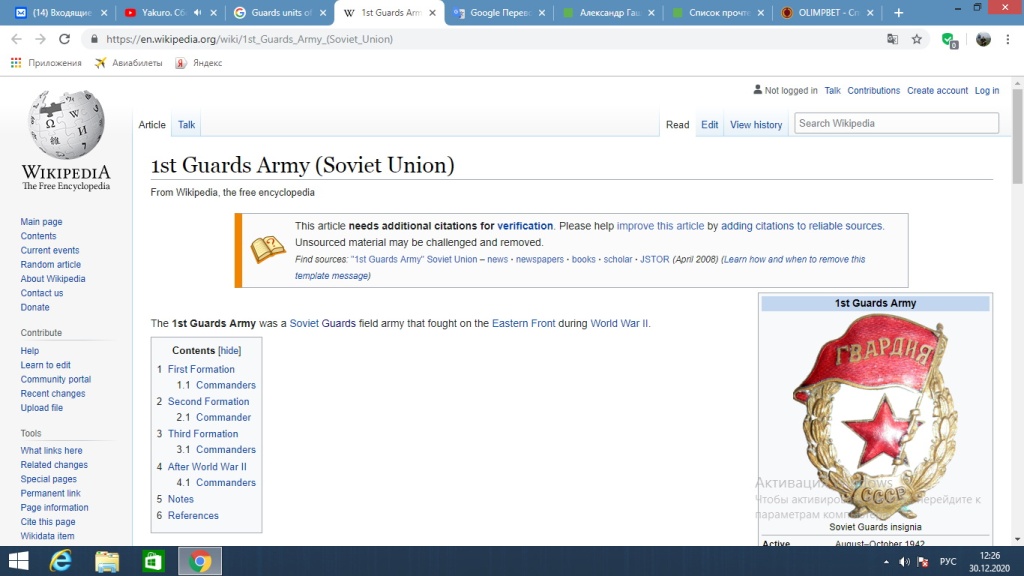Click the Eastern Front link
The height and width of the screenshot is (576, 1024).
[x=523, y=323]
